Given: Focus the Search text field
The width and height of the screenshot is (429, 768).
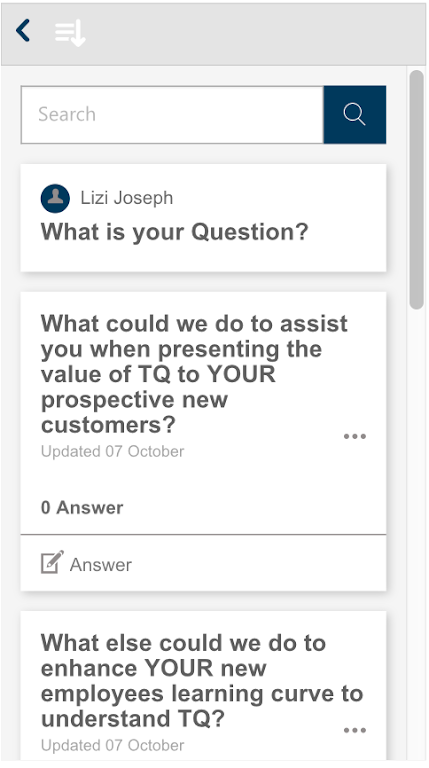Looking at the screenshot, I should point(172,115).
